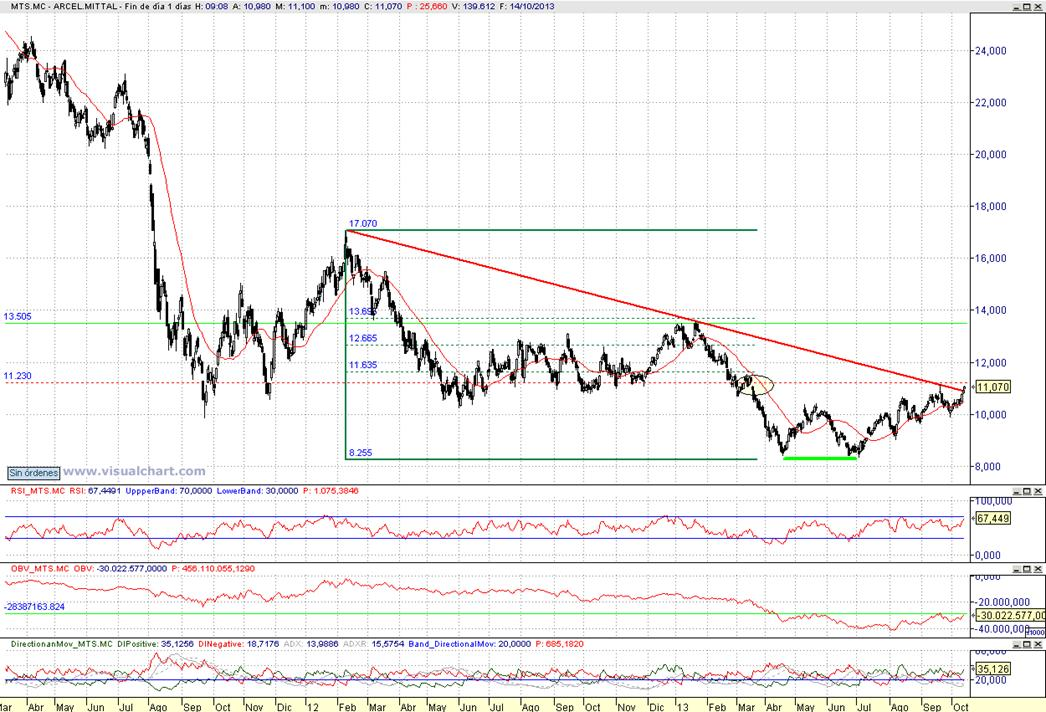Click the 'DirectionanMov_MTS.MC' indicator name

coord(62,644)
